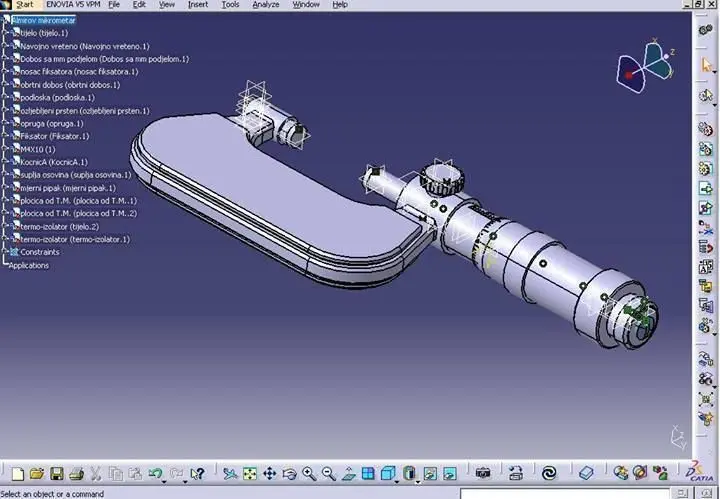Undo the last action

pos(155,473)
